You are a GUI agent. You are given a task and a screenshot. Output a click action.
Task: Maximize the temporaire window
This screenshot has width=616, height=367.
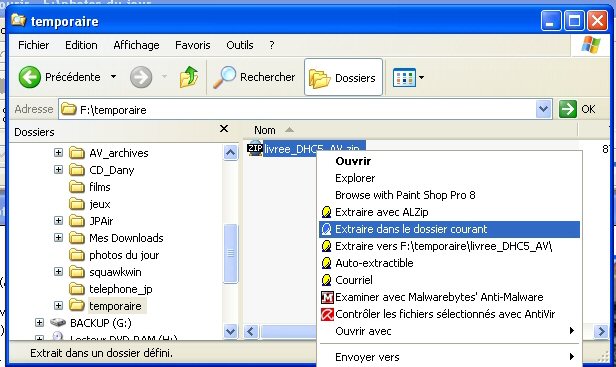pos(574,20)
